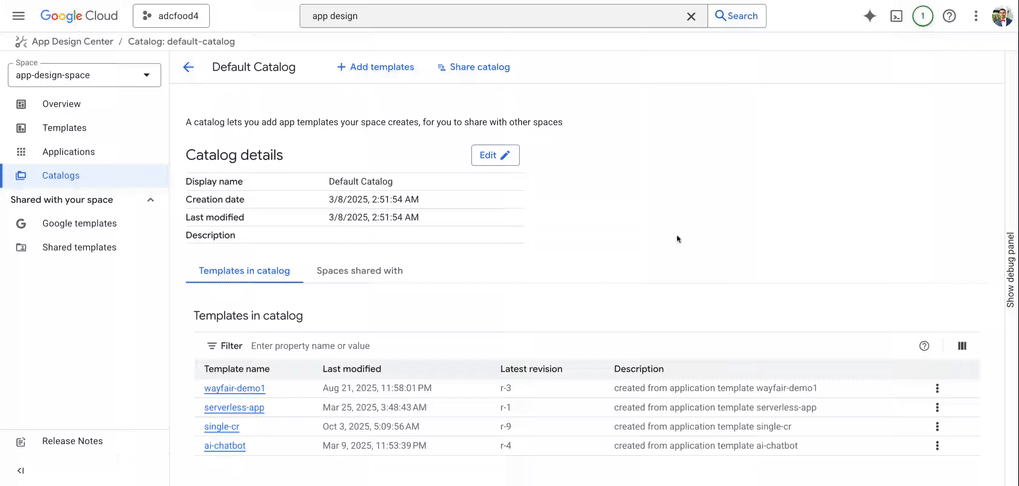Open the serverless-app template link
The image size is (1019, 486).
[x=234, y=408]
